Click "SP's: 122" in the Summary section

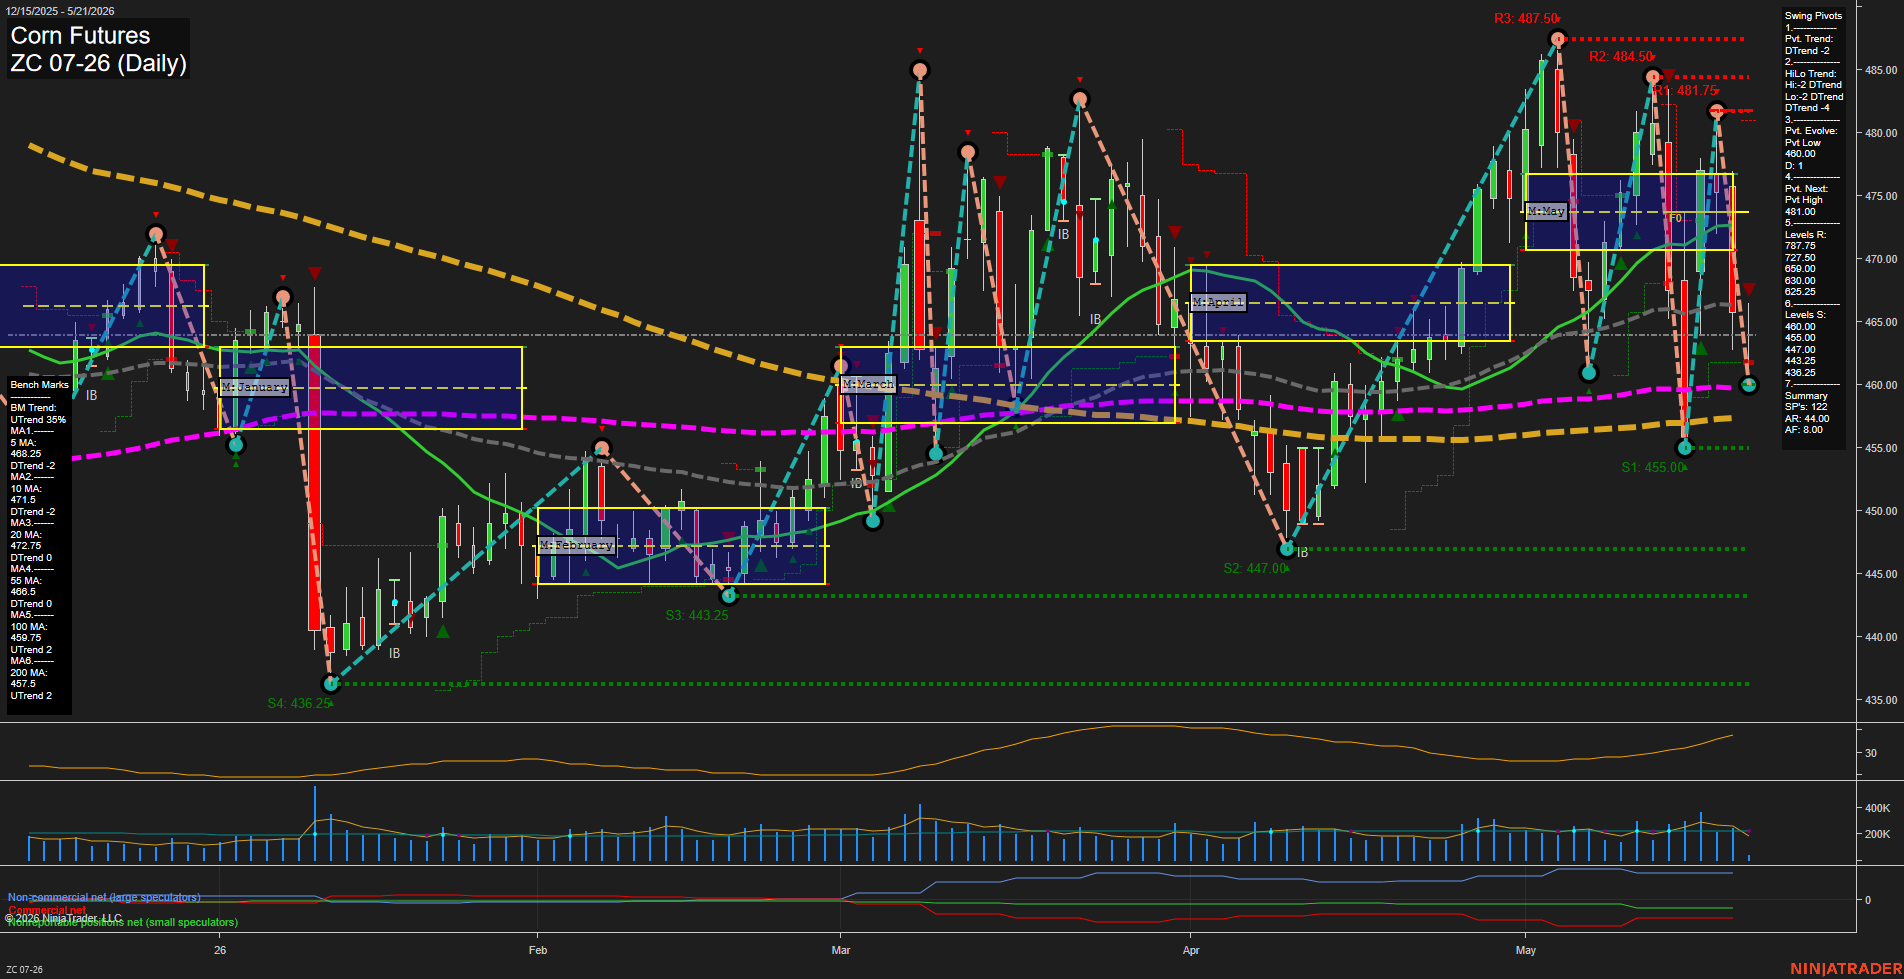coord(1806,407)
